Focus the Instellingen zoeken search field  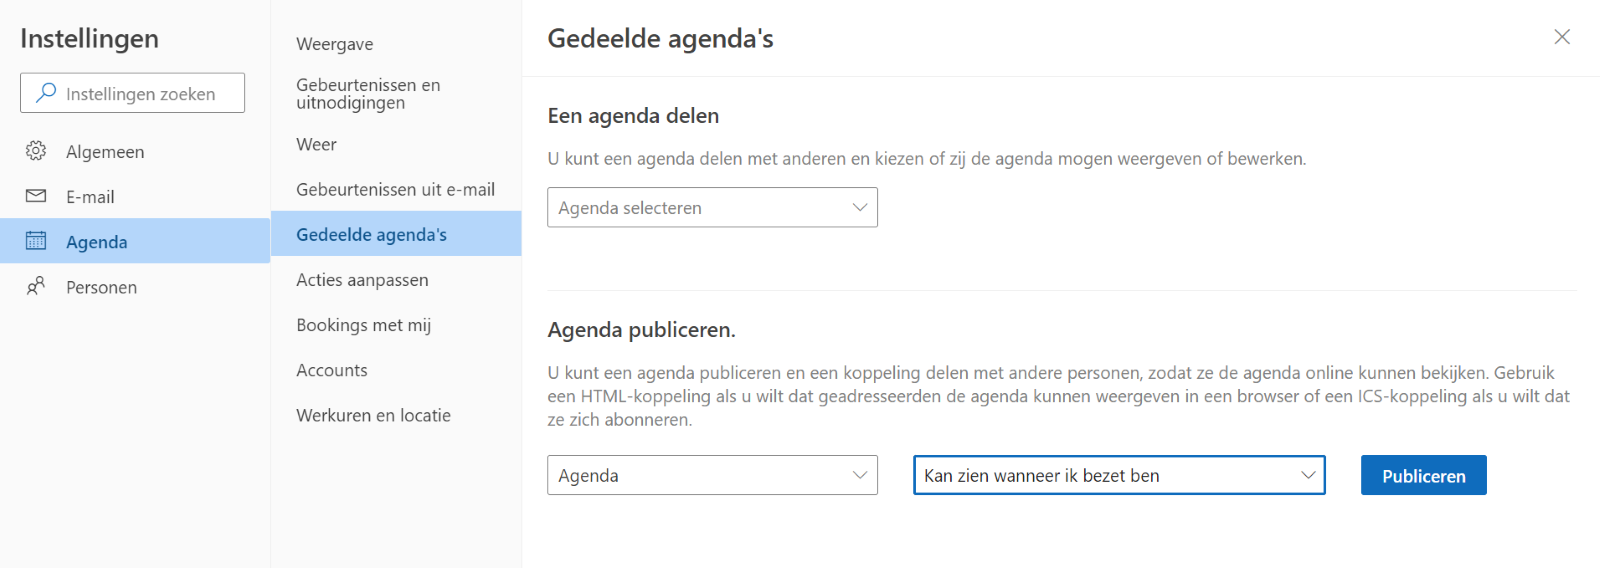(x=132, y=93)
